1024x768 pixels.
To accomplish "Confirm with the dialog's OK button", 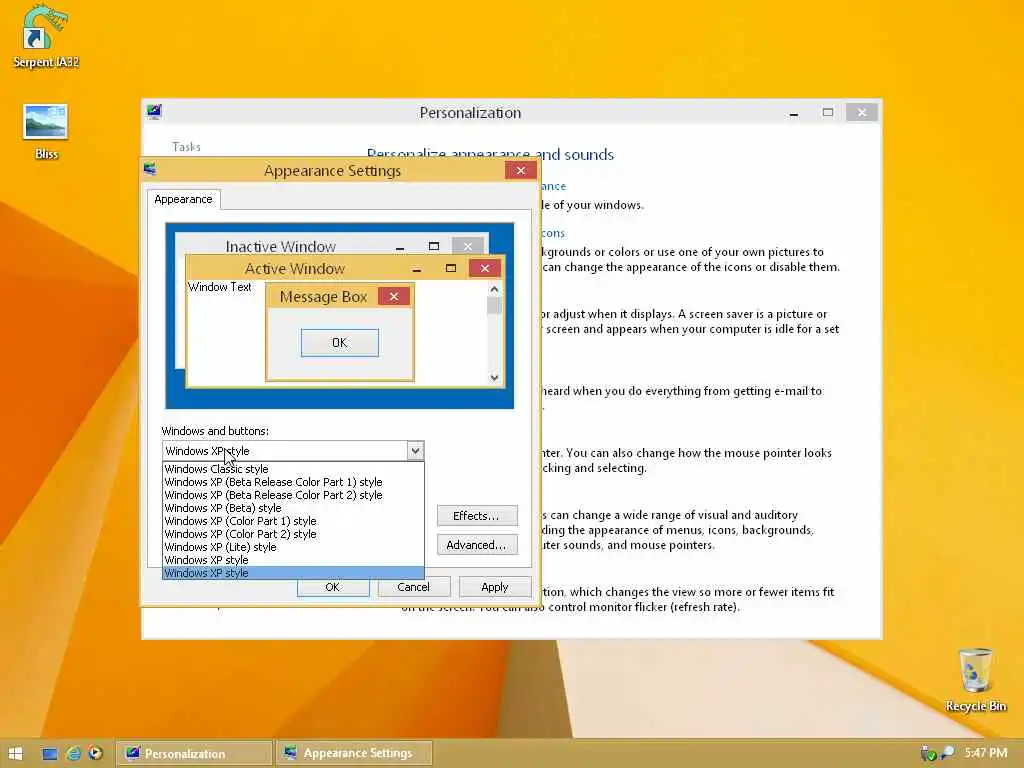I will point(333,587).
